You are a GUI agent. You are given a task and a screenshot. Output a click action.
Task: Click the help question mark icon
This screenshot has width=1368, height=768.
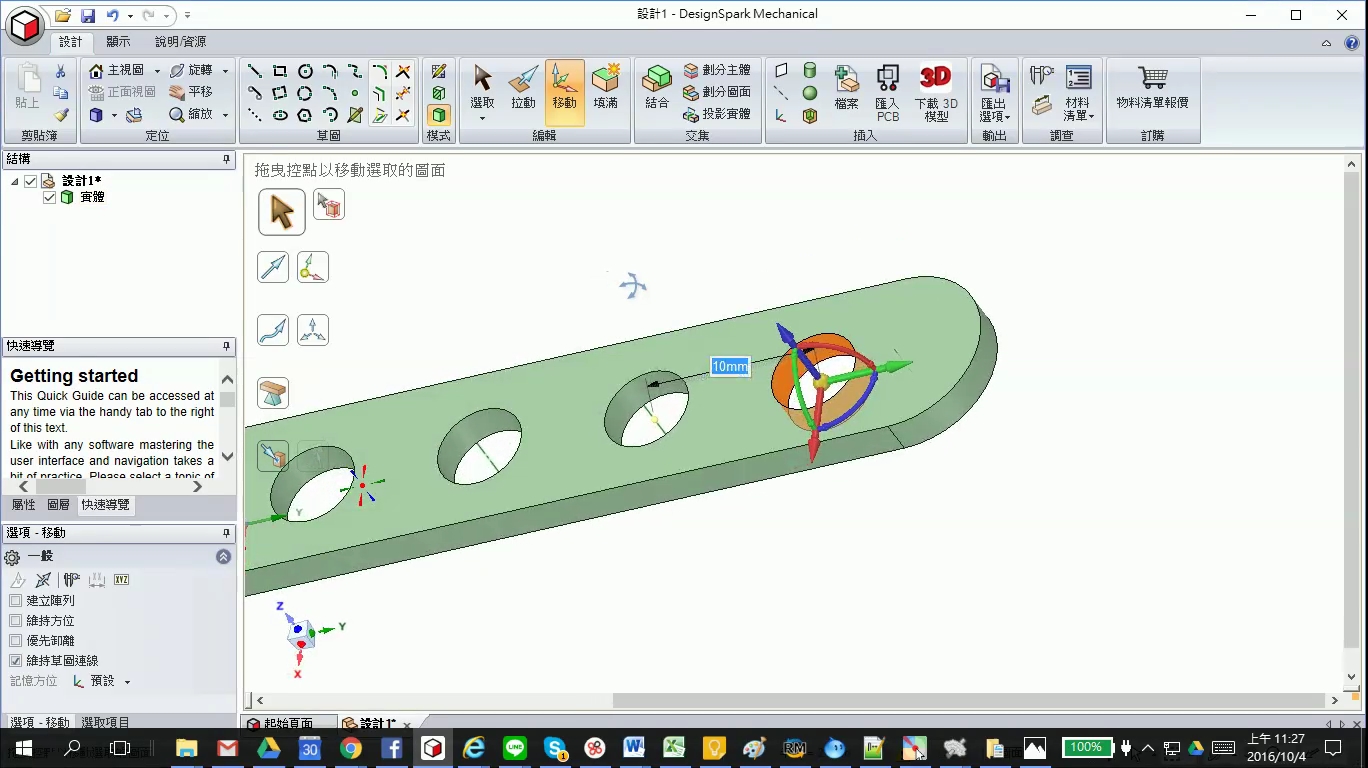coord(1350,43)
